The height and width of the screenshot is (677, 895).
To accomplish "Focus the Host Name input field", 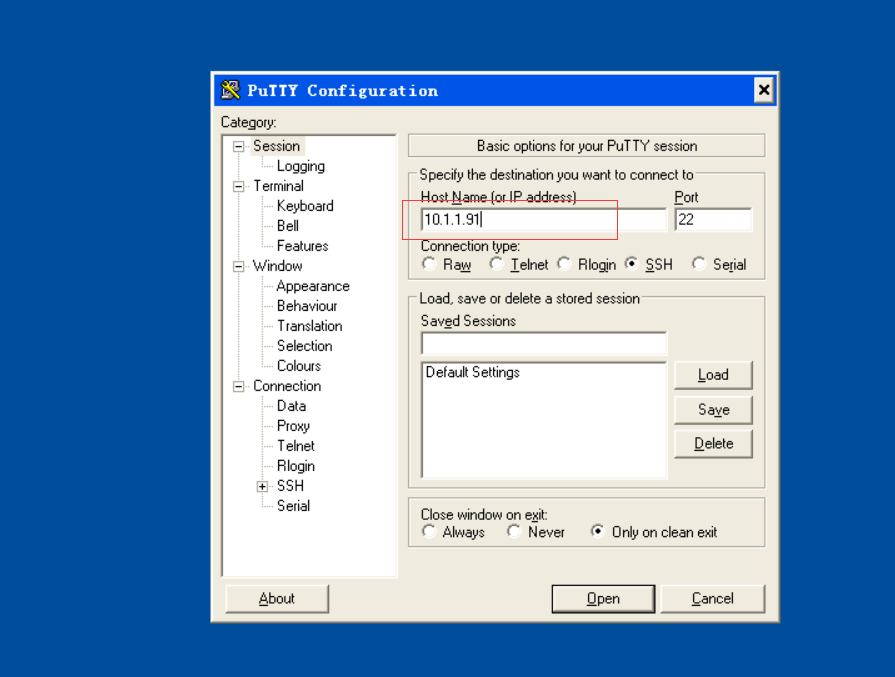I will (x=543, y=220).
